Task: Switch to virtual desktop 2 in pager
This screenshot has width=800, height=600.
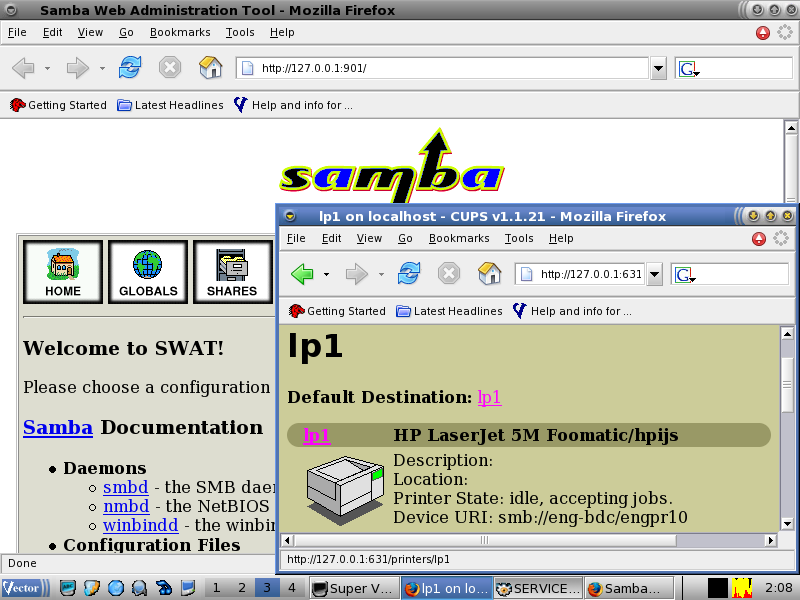Action: point(242,588)
